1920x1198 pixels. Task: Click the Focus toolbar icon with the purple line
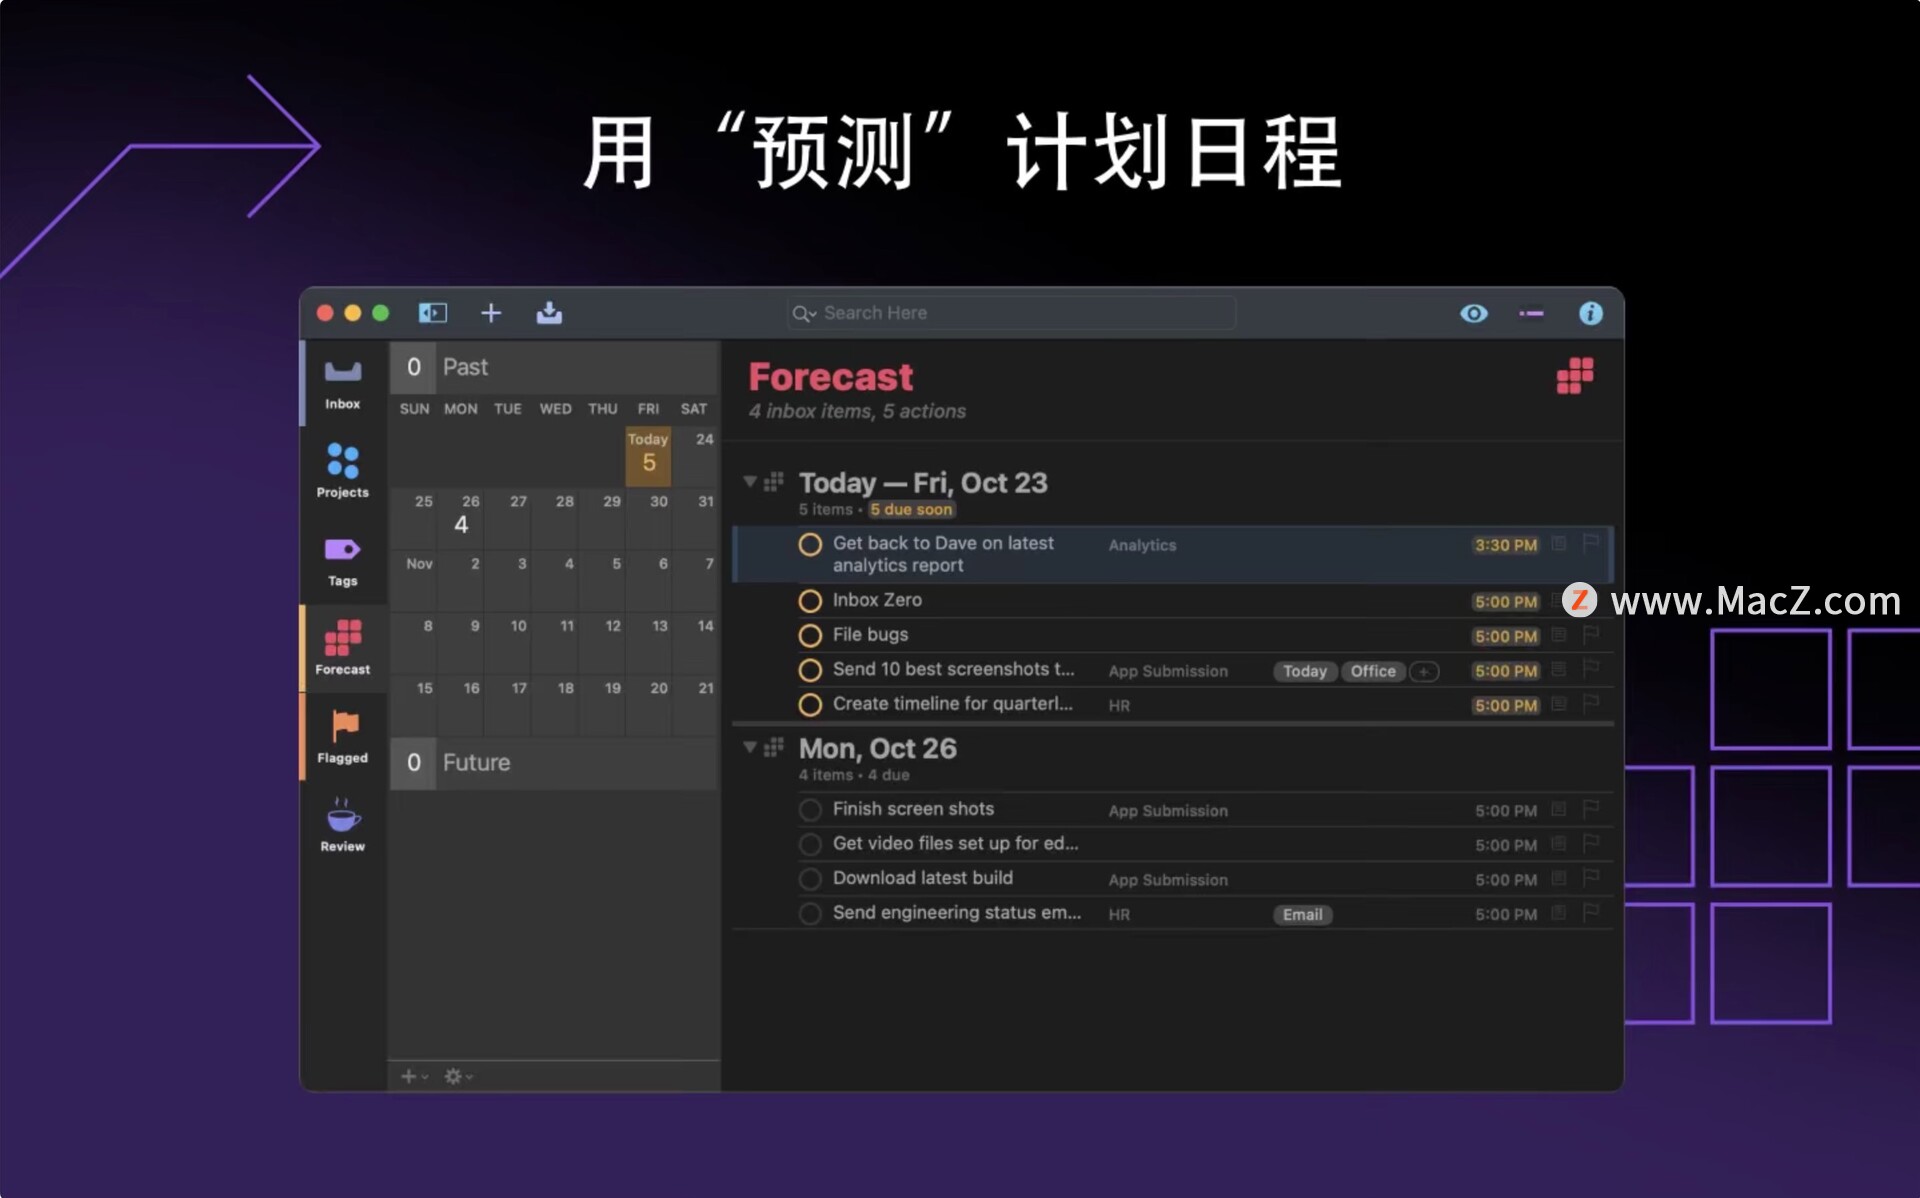click(x=1531, y=314)
